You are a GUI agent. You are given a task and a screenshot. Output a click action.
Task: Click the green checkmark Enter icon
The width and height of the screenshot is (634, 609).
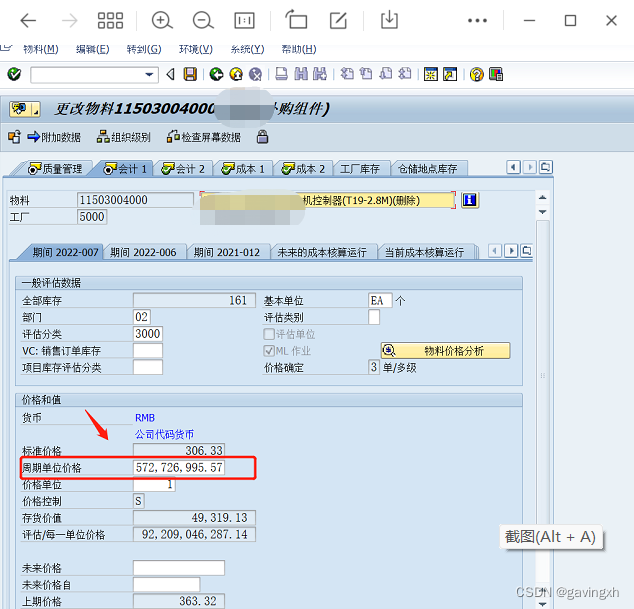pyautogui.click(x=14, y=74)
